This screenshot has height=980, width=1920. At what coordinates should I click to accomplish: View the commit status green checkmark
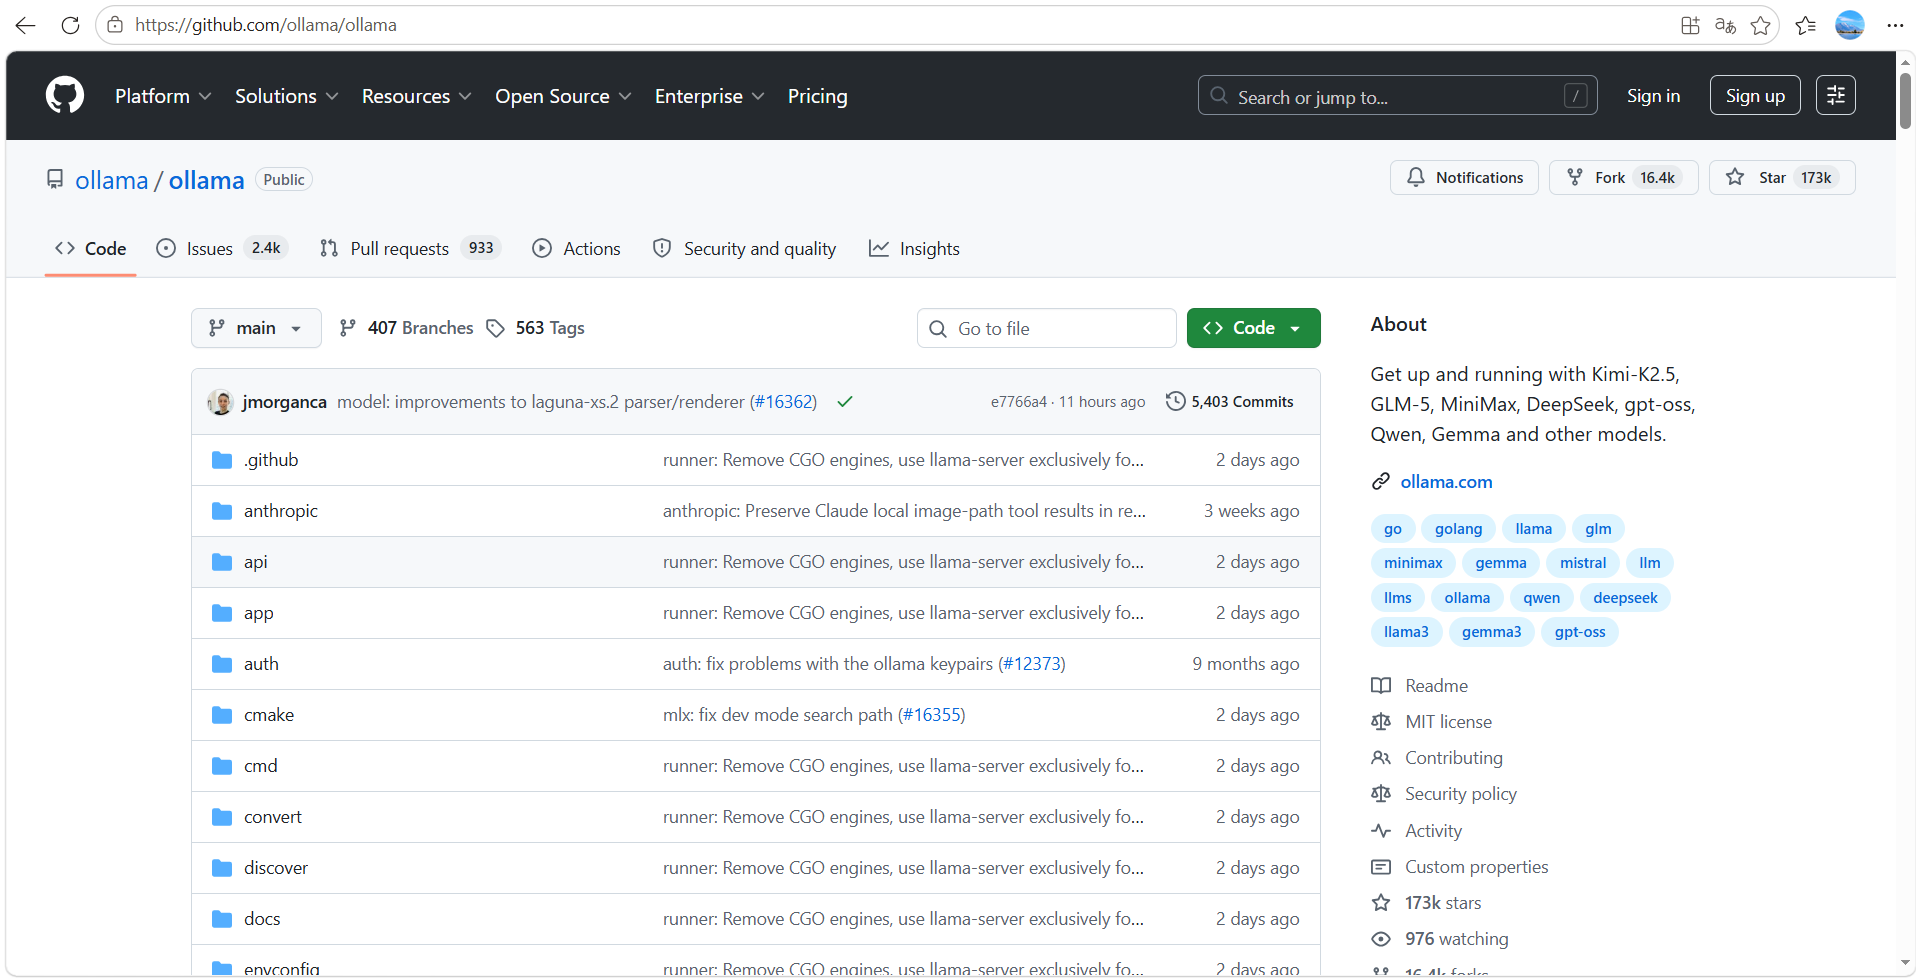(845, 402)
